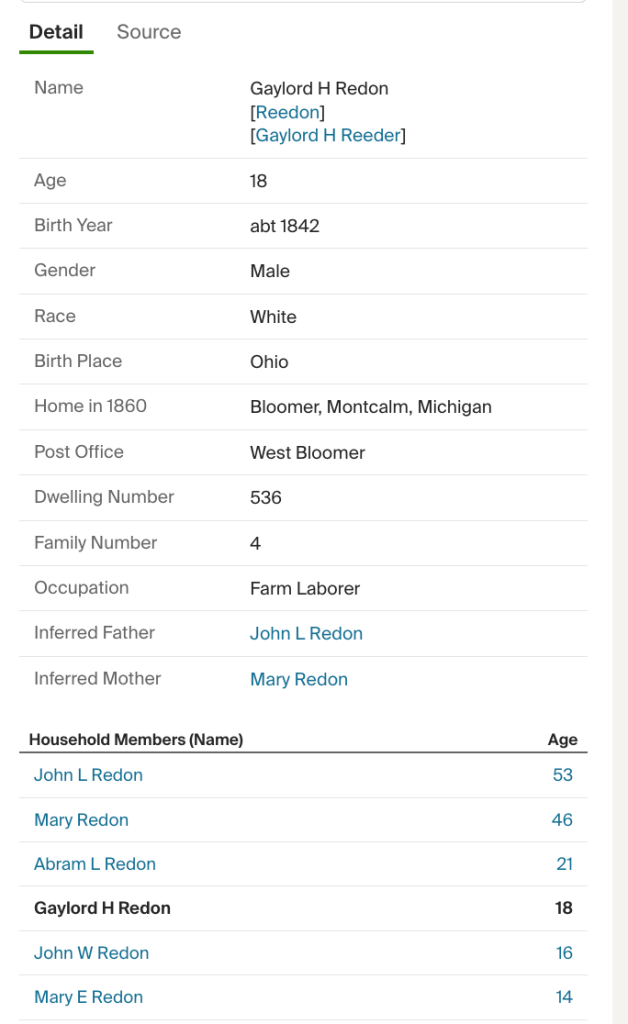Click the Age column header
The image size is (628, 1024).
point(562,740)
